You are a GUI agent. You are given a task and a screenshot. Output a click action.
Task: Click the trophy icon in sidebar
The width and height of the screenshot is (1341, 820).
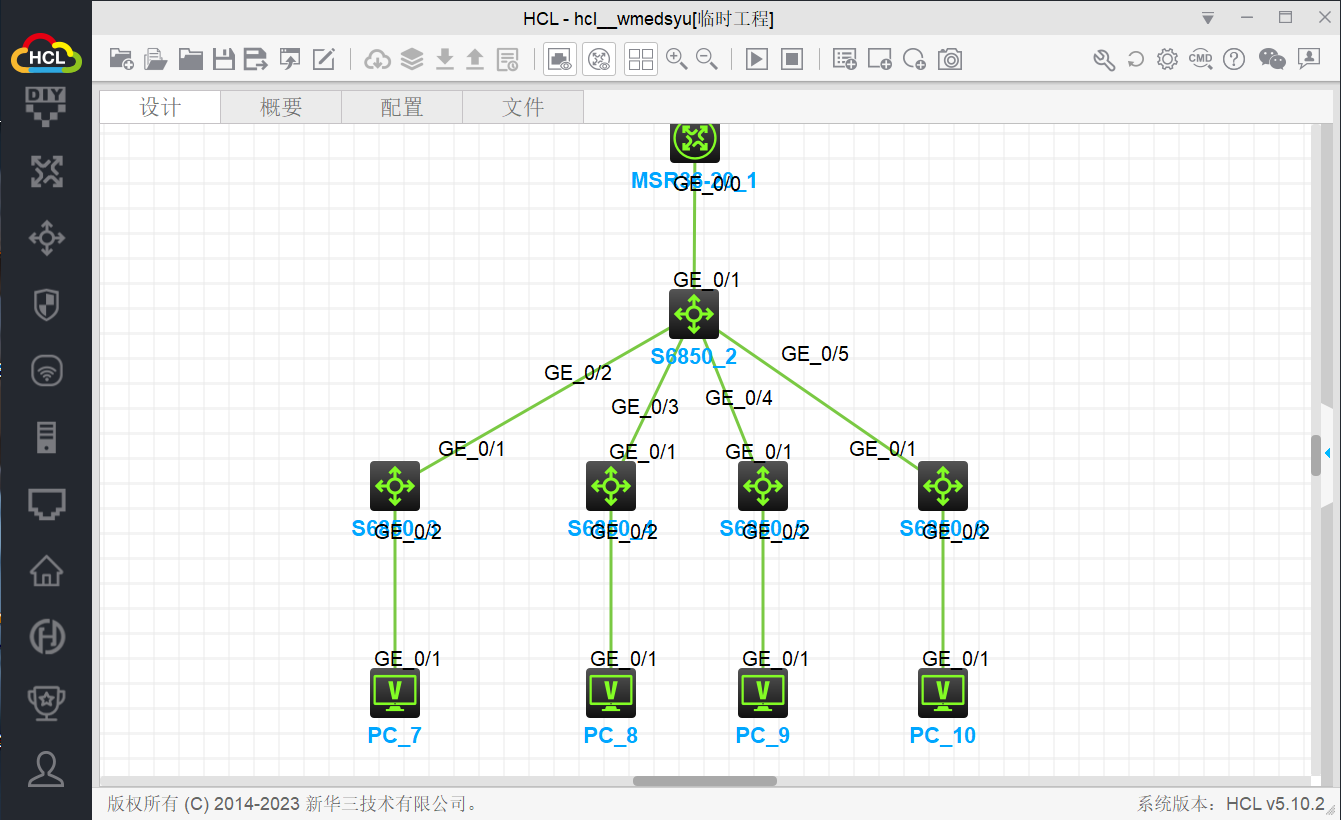[46, 702]
